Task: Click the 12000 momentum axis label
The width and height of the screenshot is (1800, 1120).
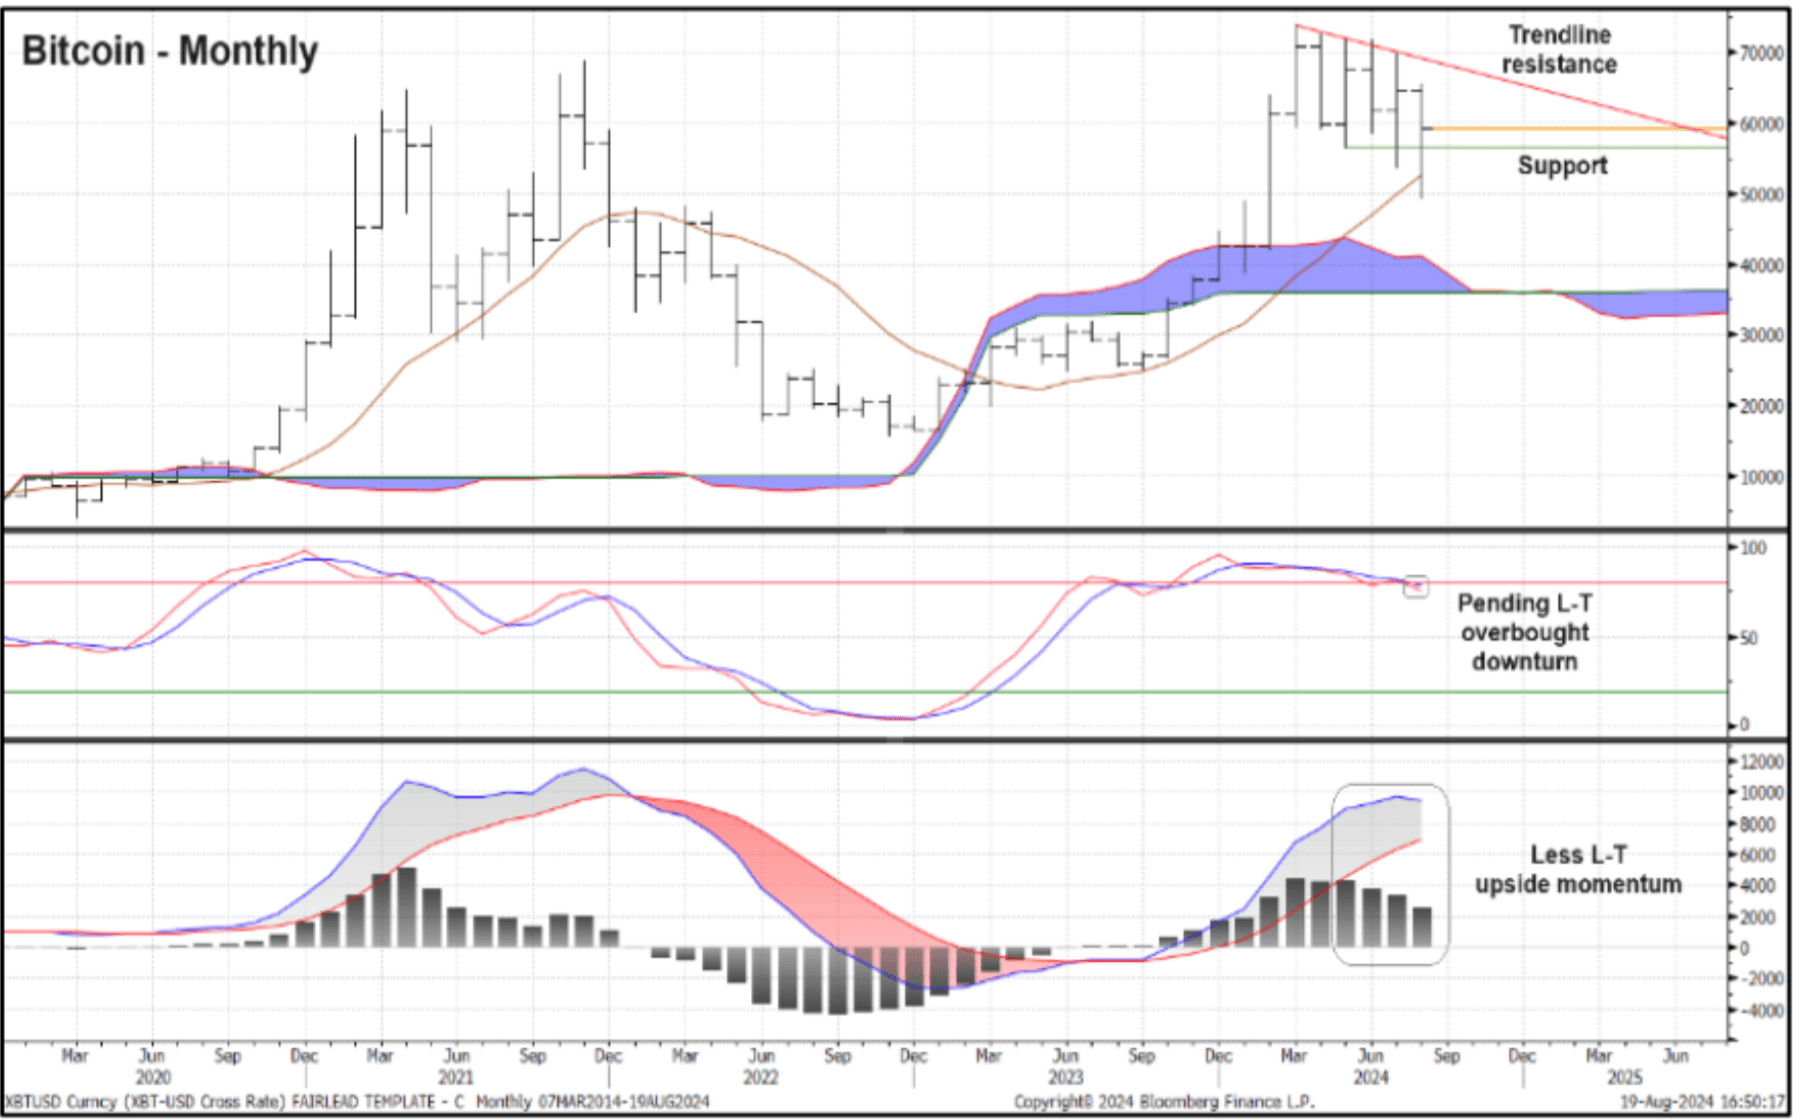Action: click(x=1762, y=762)
